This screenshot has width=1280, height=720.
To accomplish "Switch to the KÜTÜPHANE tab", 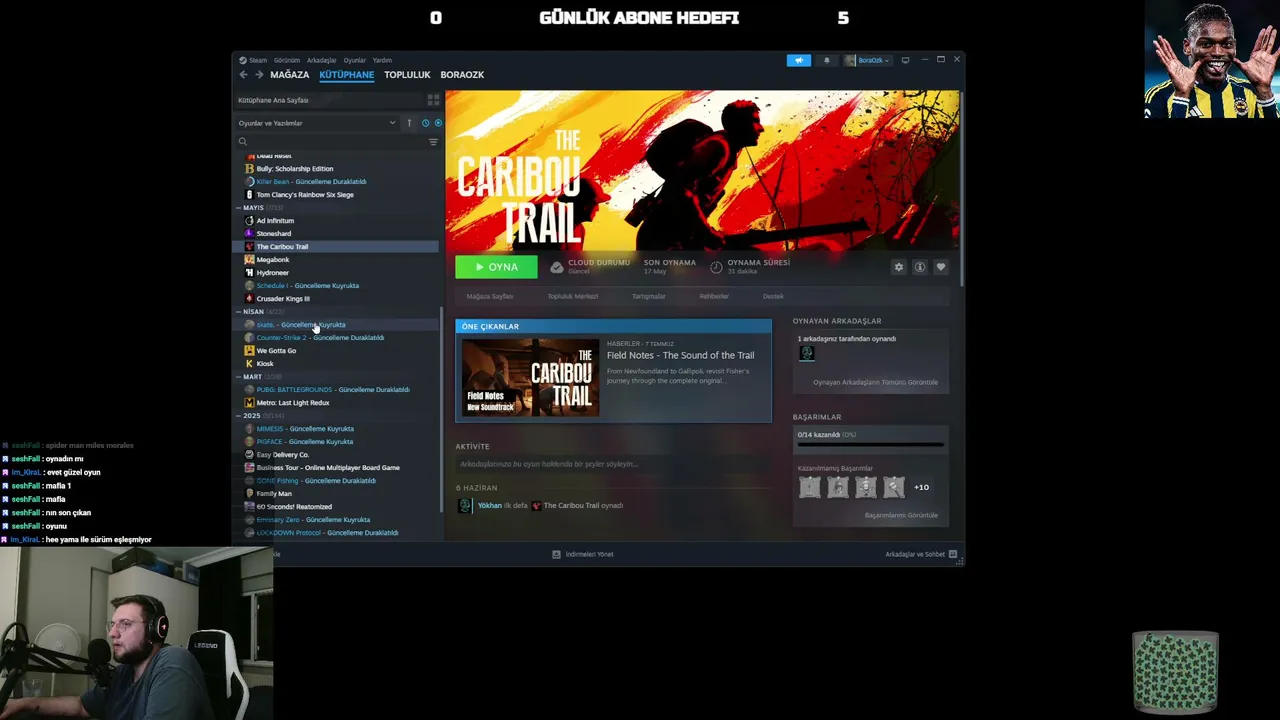I will pos(347,75).
